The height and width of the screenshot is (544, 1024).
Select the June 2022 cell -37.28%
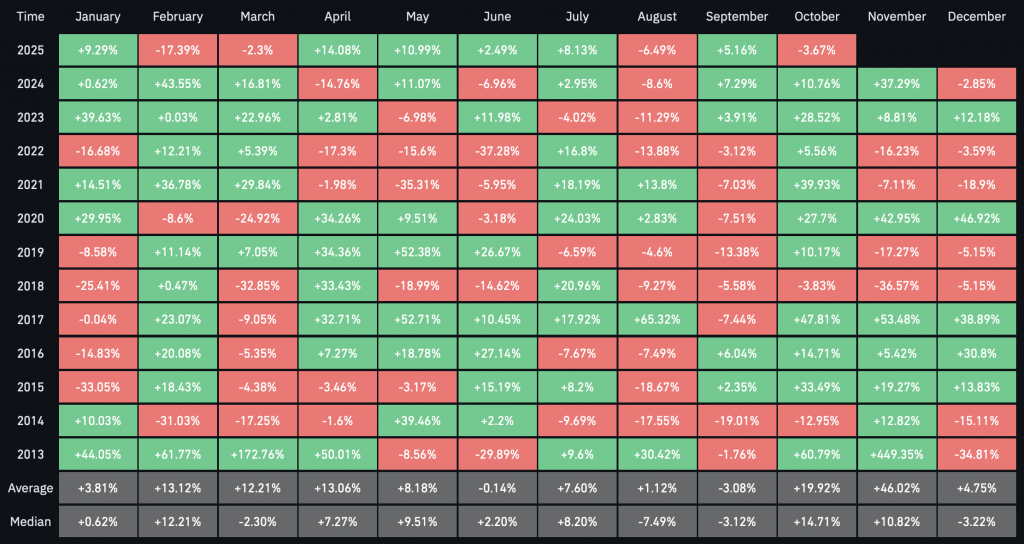point(497,150)
